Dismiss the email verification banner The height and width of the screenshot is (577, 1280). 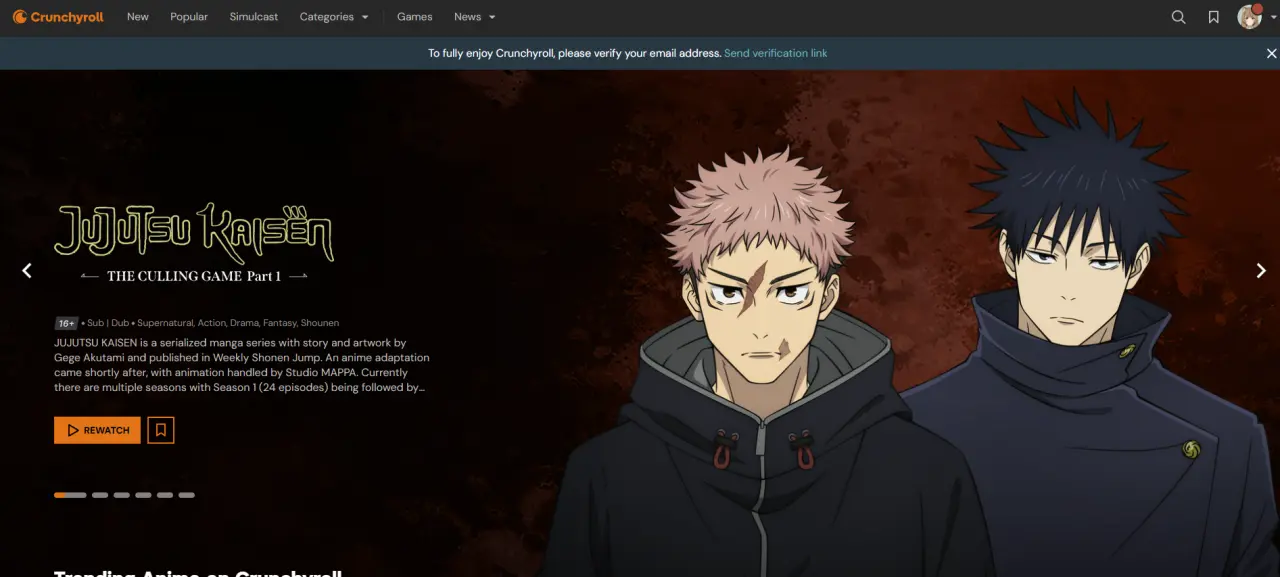[x=1271, y=54]
